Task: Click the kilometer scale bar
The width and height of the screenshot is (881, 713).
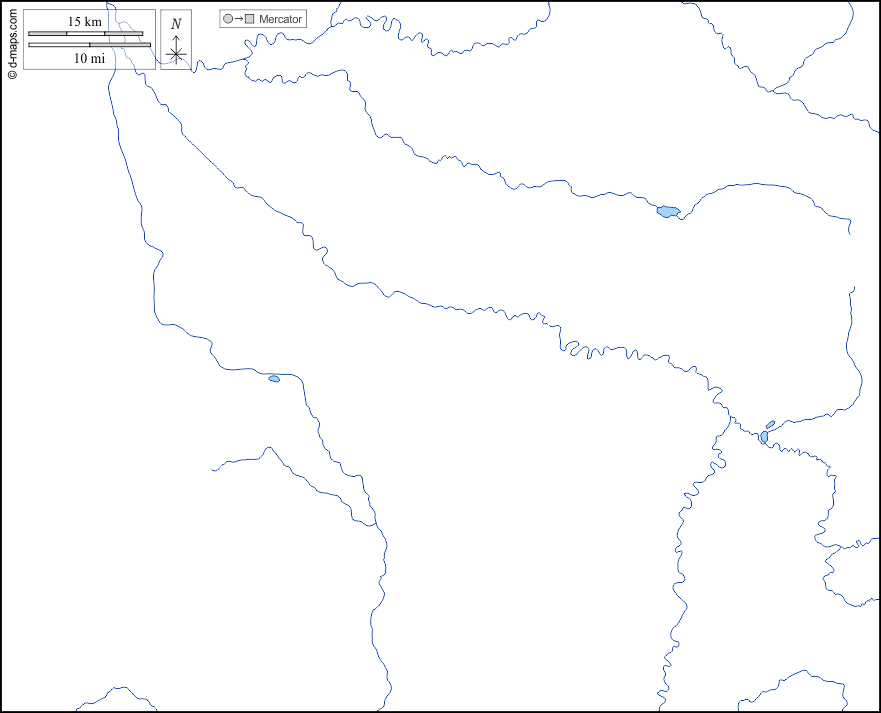Action: coord(85,33)
